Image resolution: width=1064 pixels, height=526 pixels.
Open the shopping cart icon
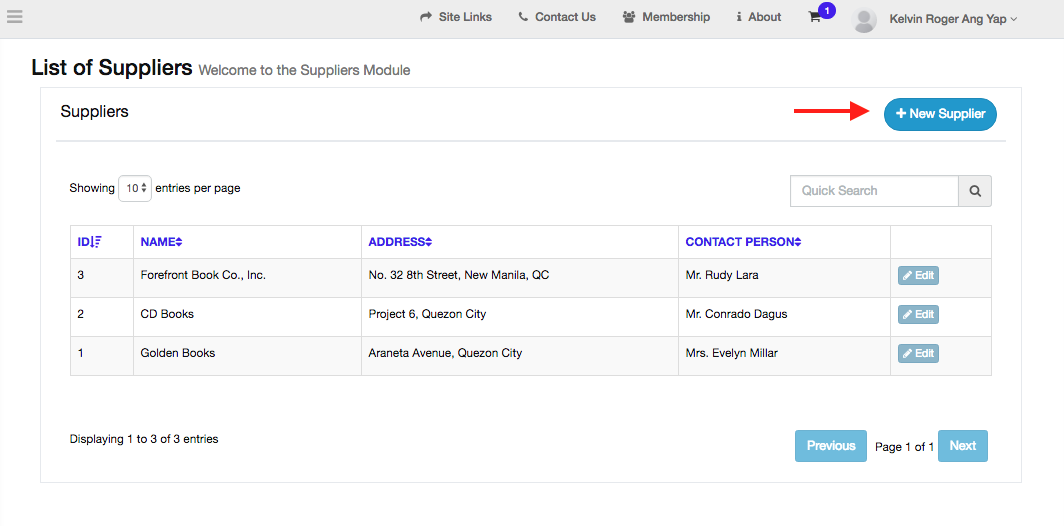(815, 17)
